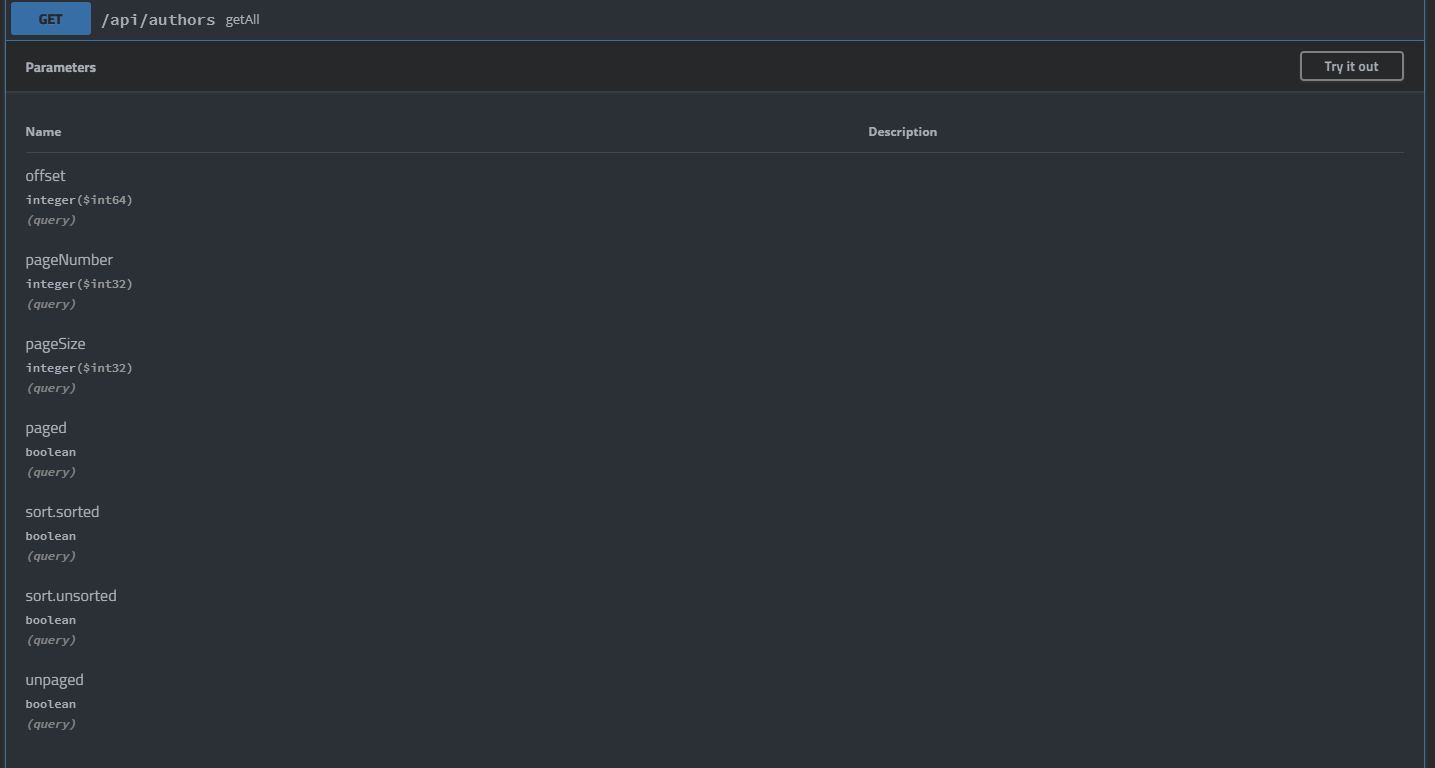The height and width of the screenshot is (768, 1435).
Task: Click the getAll operation summary label
Action: [x=242, y=18]
